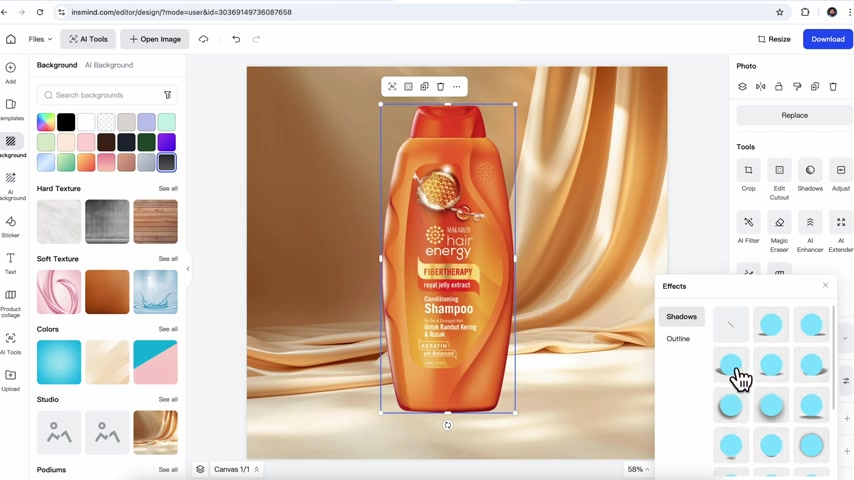The height and width of the screenshot is (480, 854).
Task: Click the Resize button
Action: 774,39
